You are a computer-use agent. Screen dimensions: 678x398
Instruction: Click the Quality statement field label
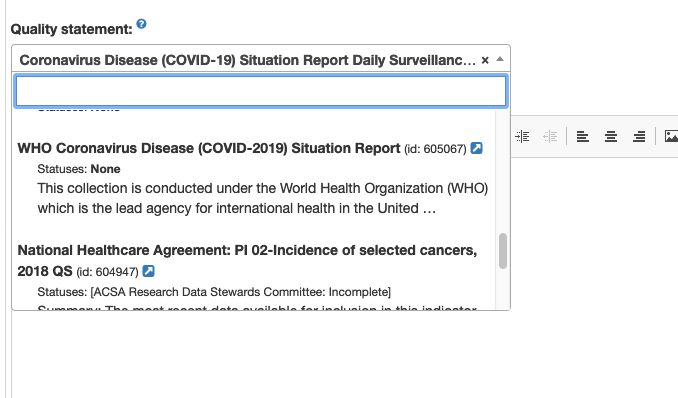point(71,29)
